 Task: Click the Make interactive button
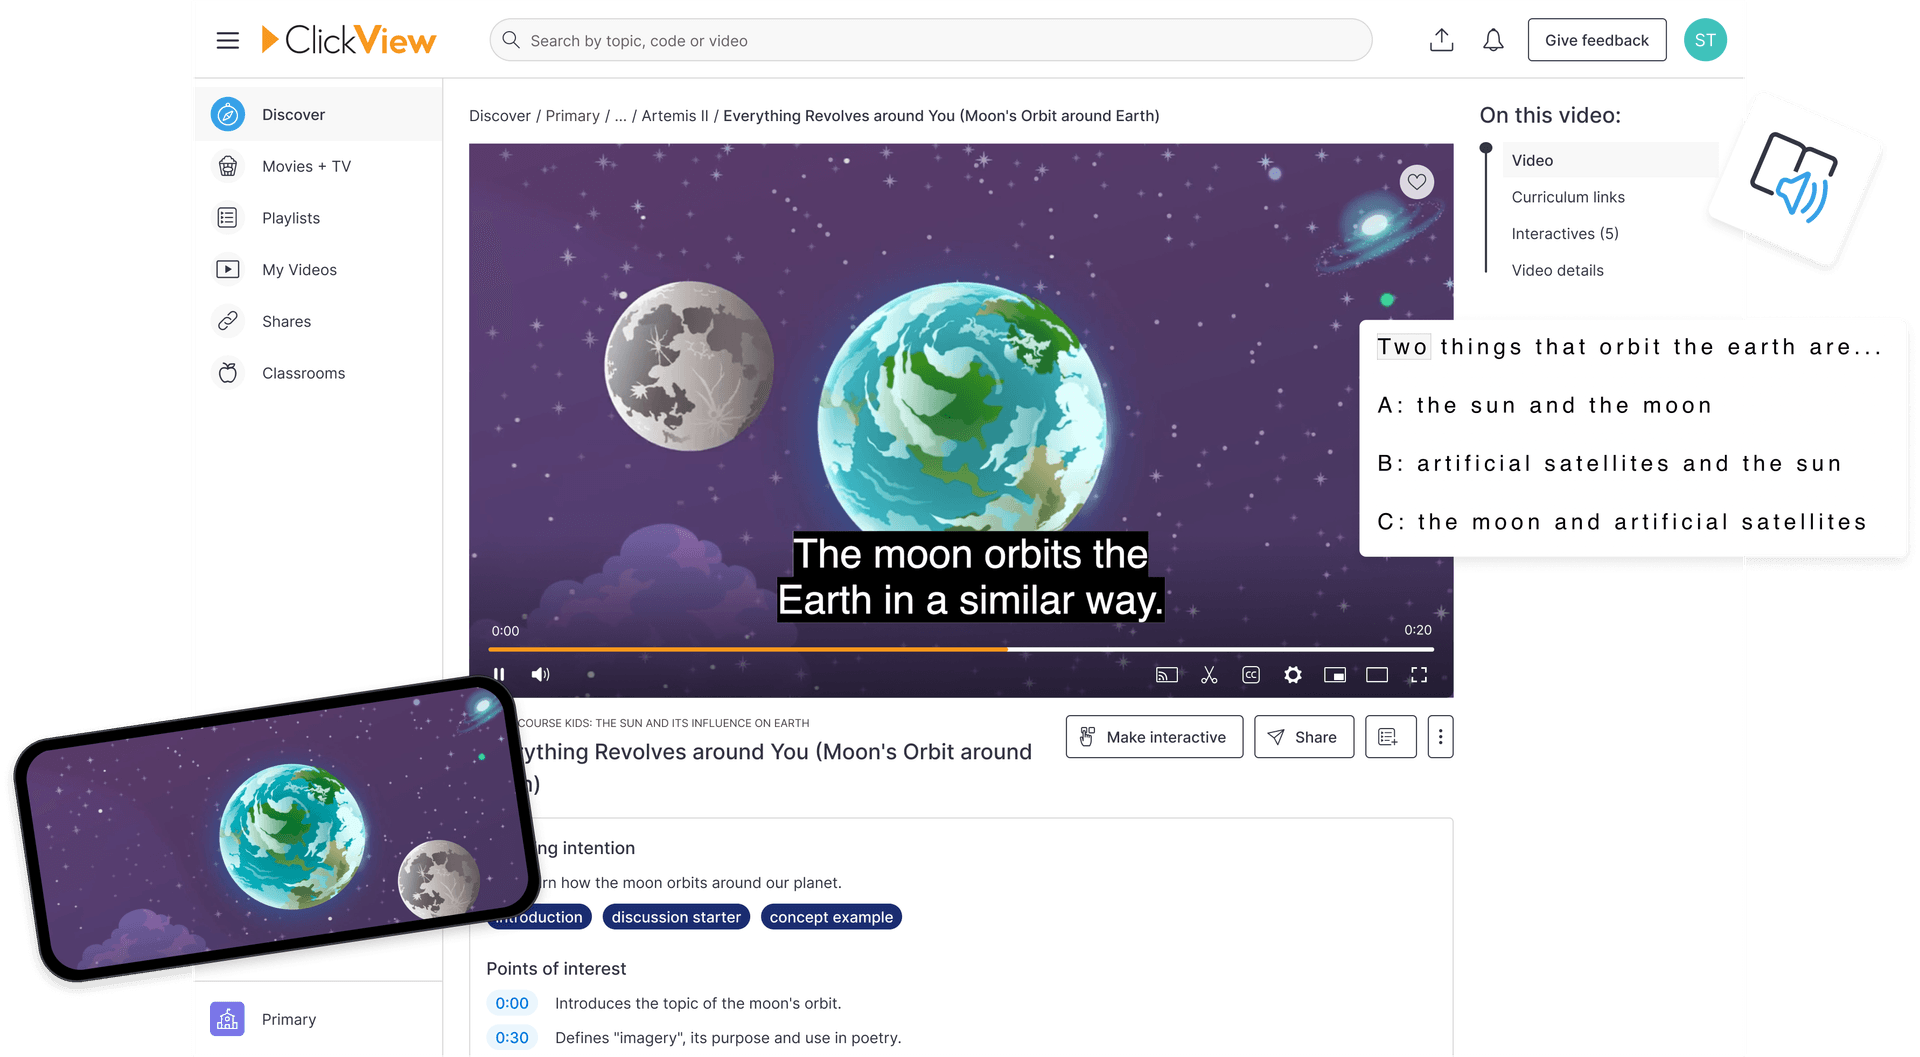click(x=1153, y=736)
